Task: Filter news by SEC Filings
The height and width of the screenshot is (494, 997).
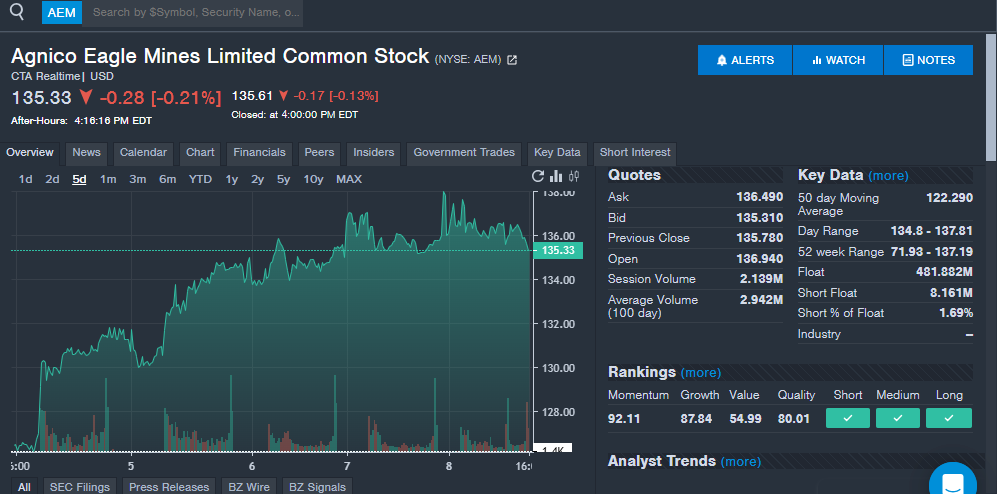Action: (x=80, y=487)
